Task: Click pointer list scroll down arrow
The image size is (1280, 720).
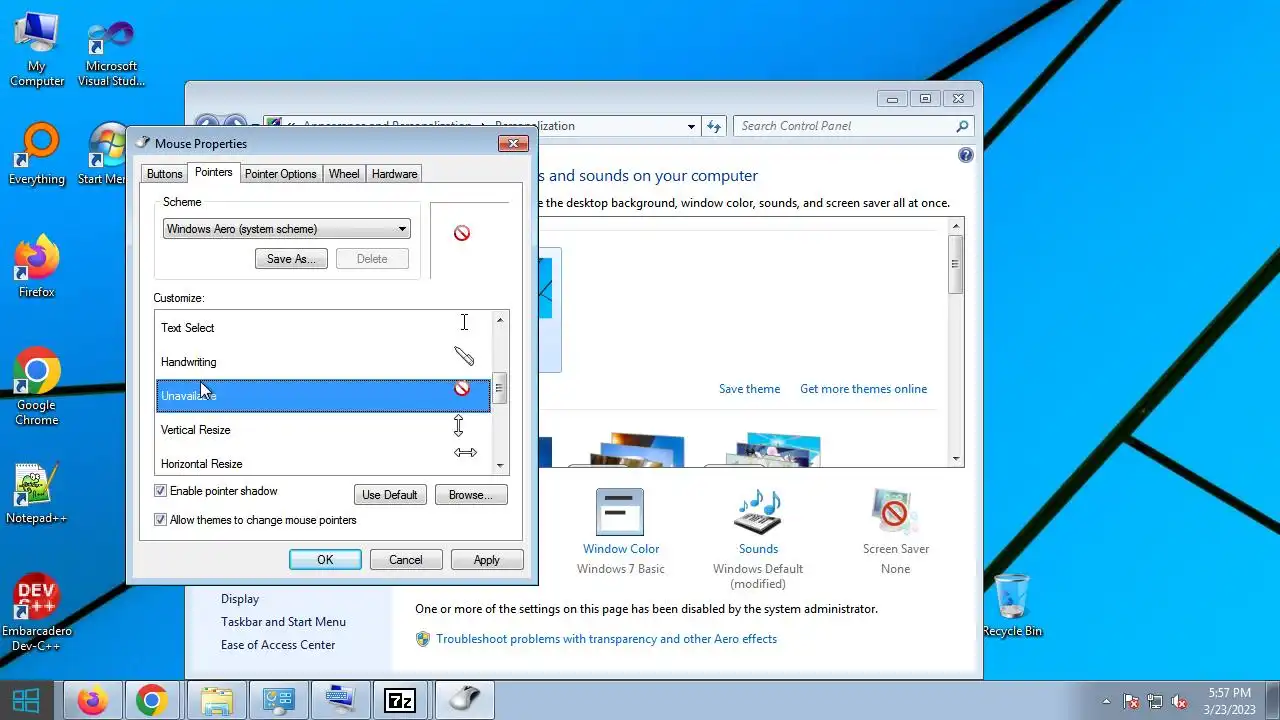Action: pos(500,465)
